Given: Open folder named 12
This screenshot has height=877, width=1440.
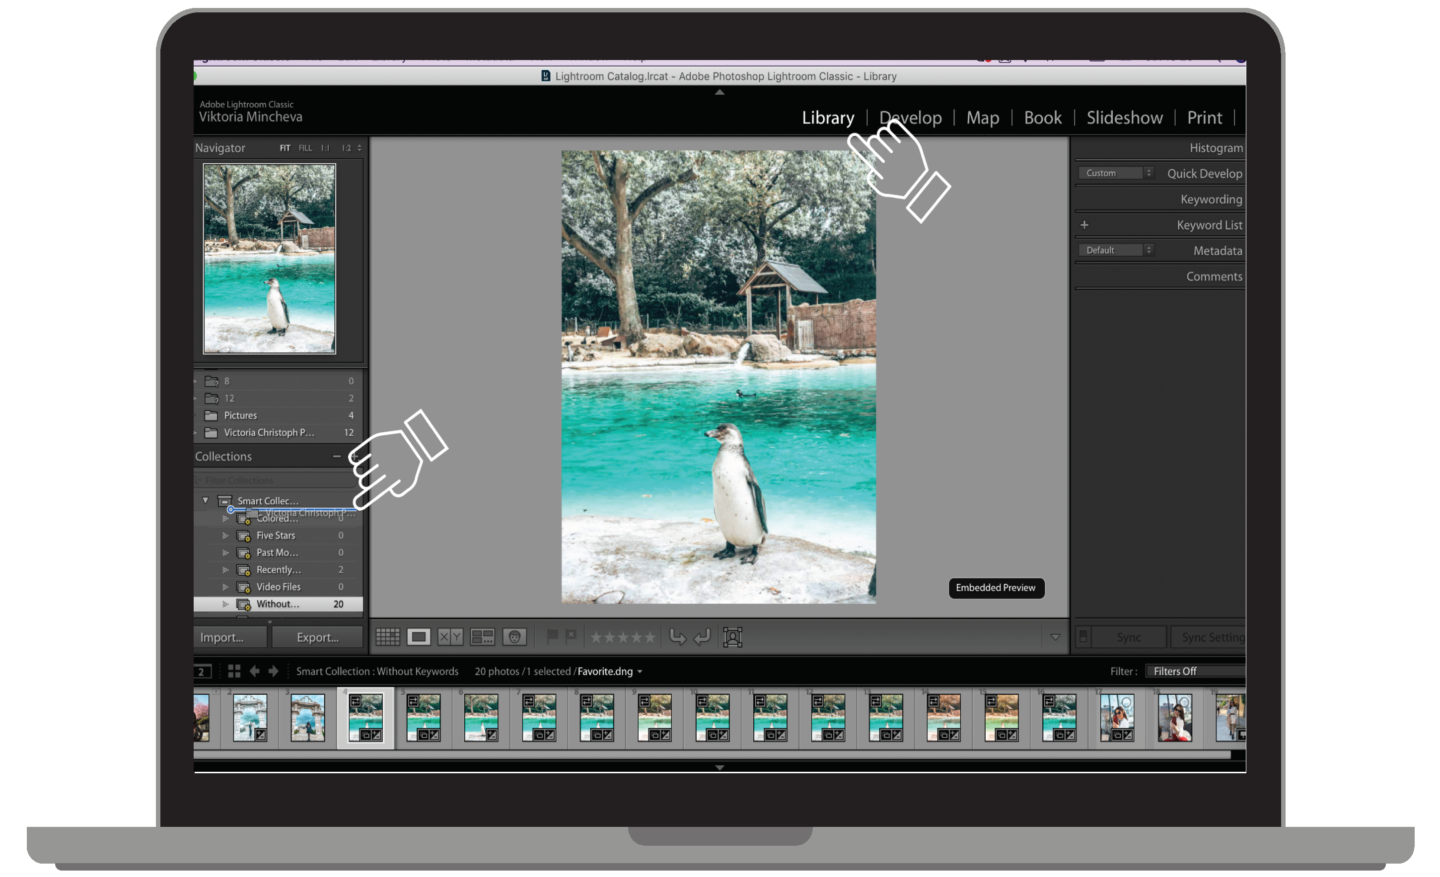Looking at the screenshot, I should click(278, 398).
